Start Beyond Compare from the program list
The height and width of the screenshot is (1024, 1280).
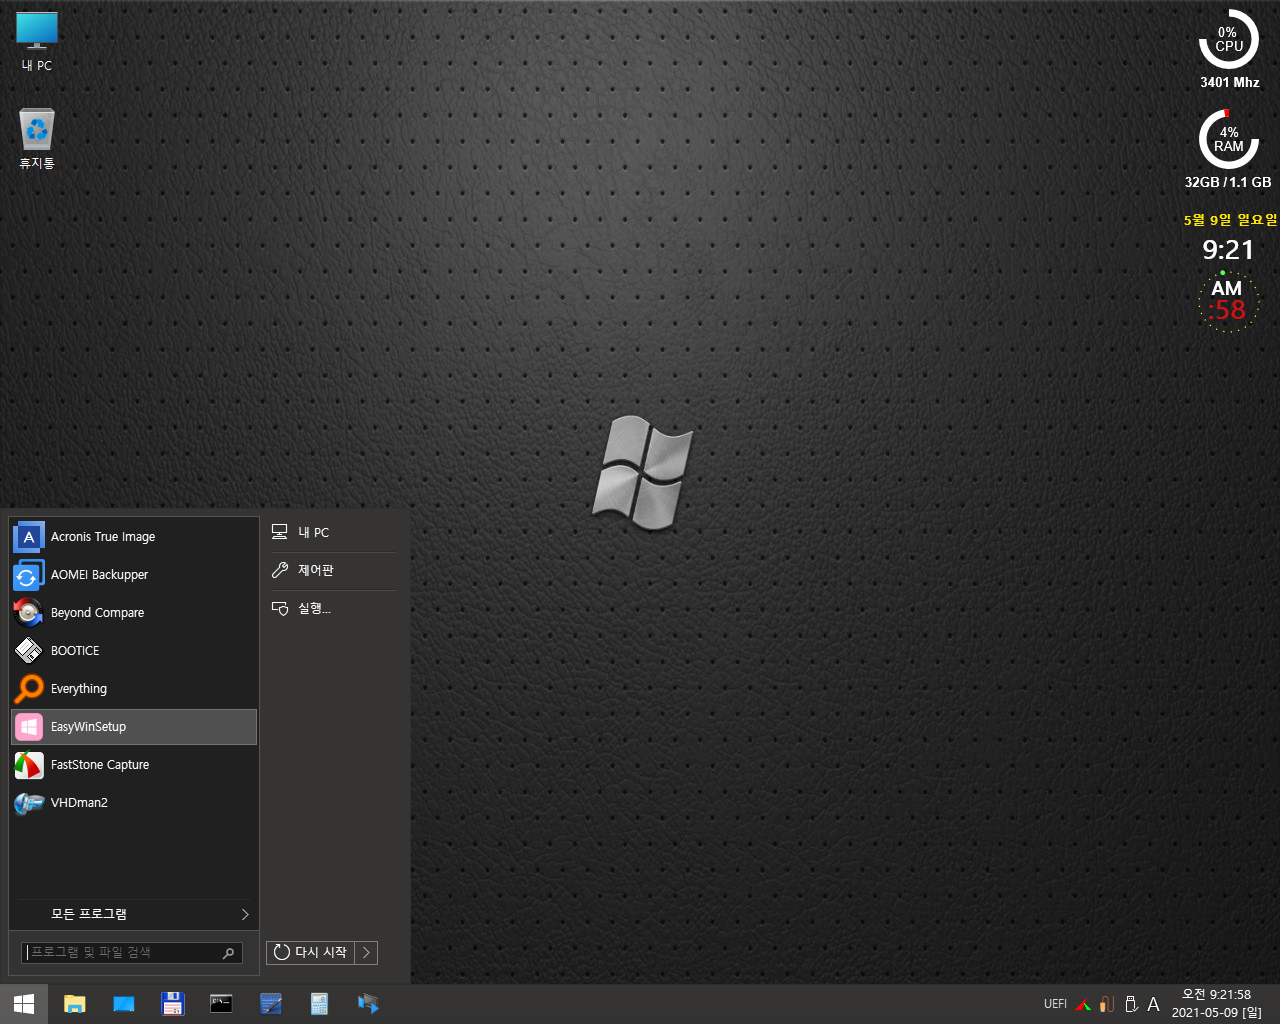pos(134,613)
